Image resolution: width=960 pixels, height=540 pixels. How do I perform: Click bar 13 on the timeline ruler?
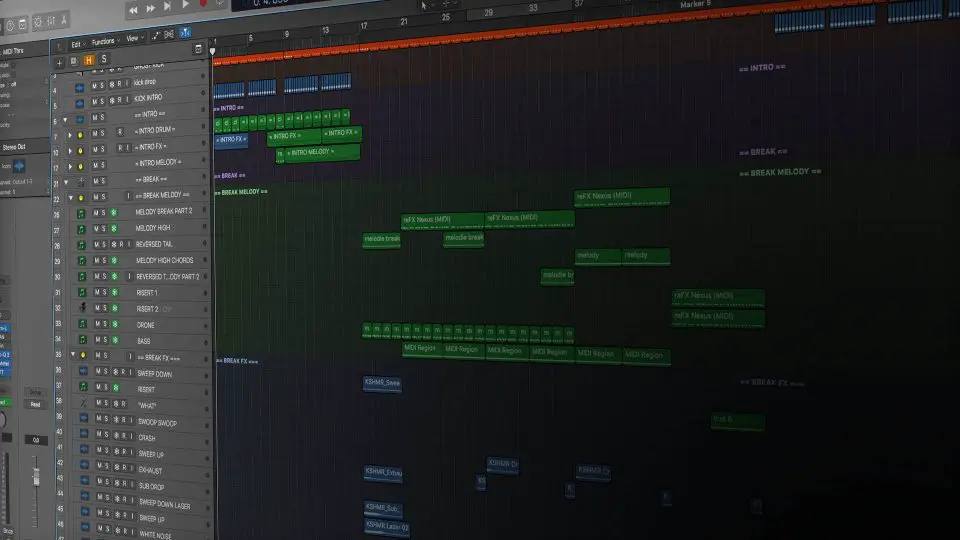[x=326, y=30]
